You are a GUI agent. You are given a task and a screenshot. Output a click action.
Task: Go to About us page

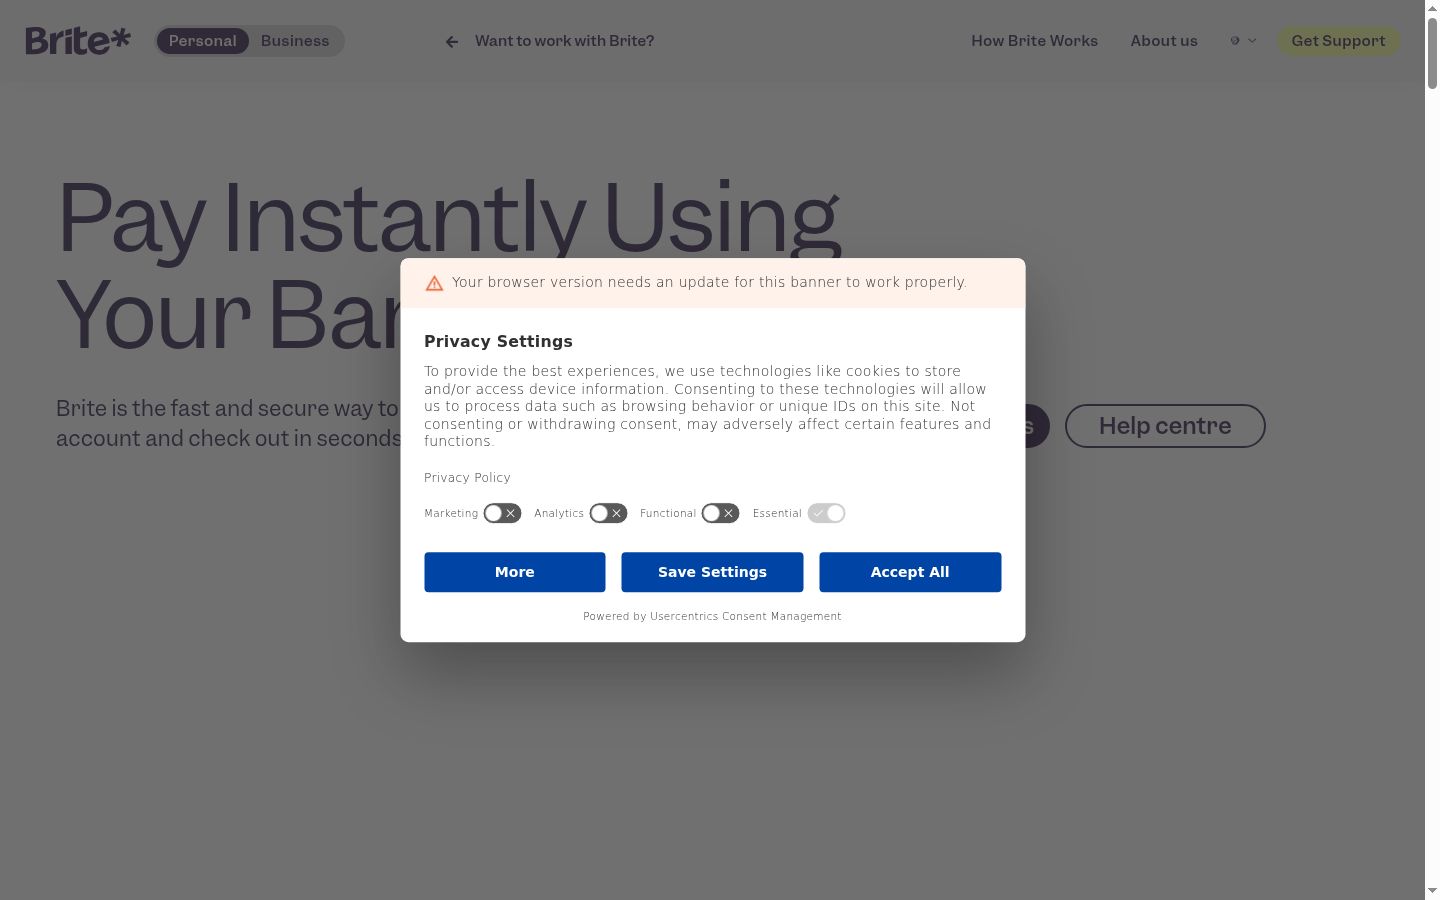coord(1164,41)
